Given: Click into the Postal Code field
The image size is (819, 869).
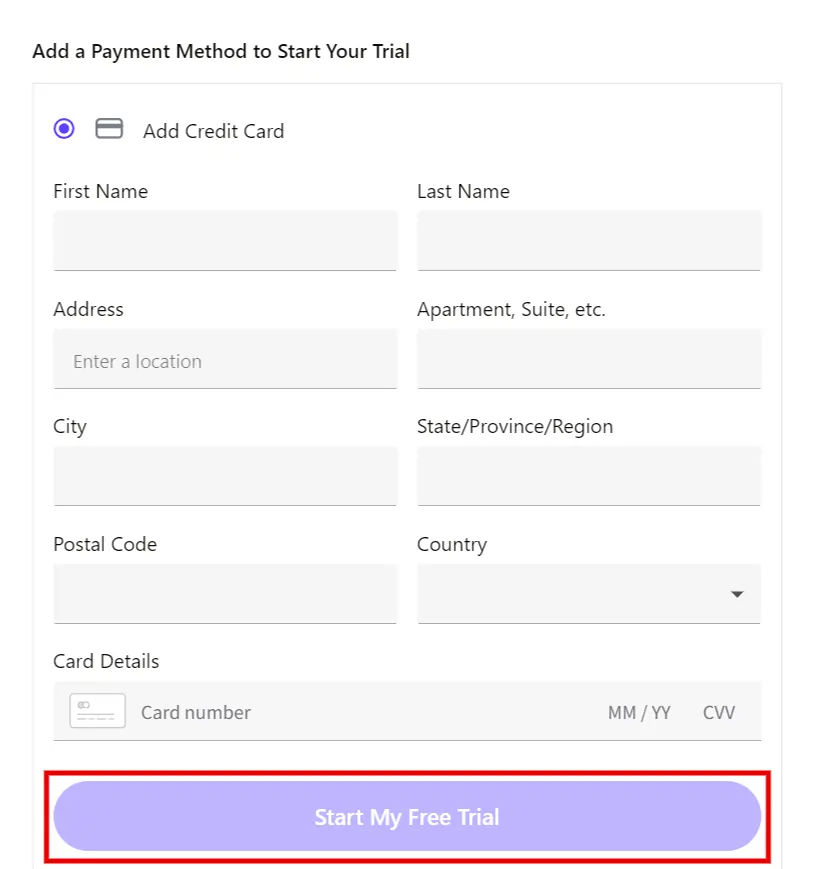Looking at the screenshot, I should [225, 593].
